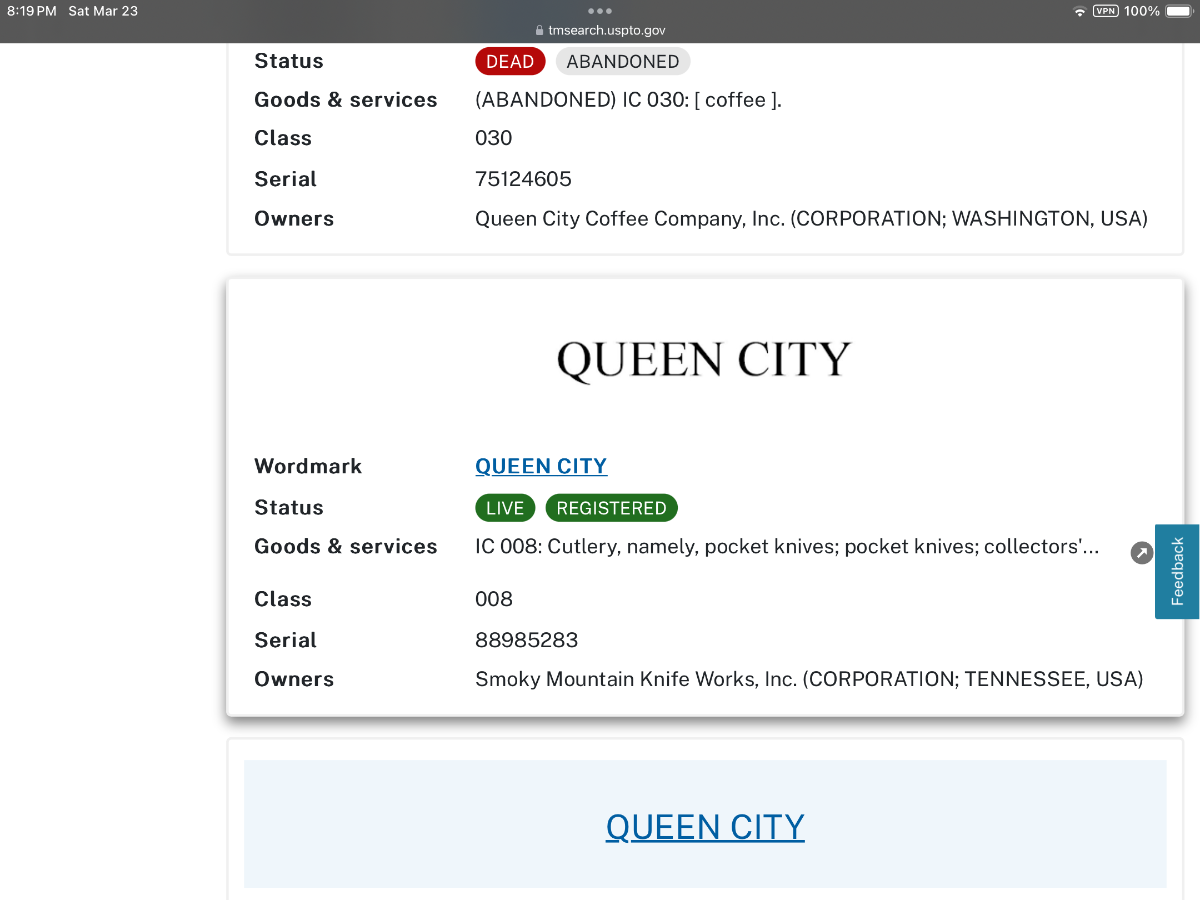Screen dimensions: 1200x900
Task: Tap the battery icon in status bar
Action: click(1179, 11)
